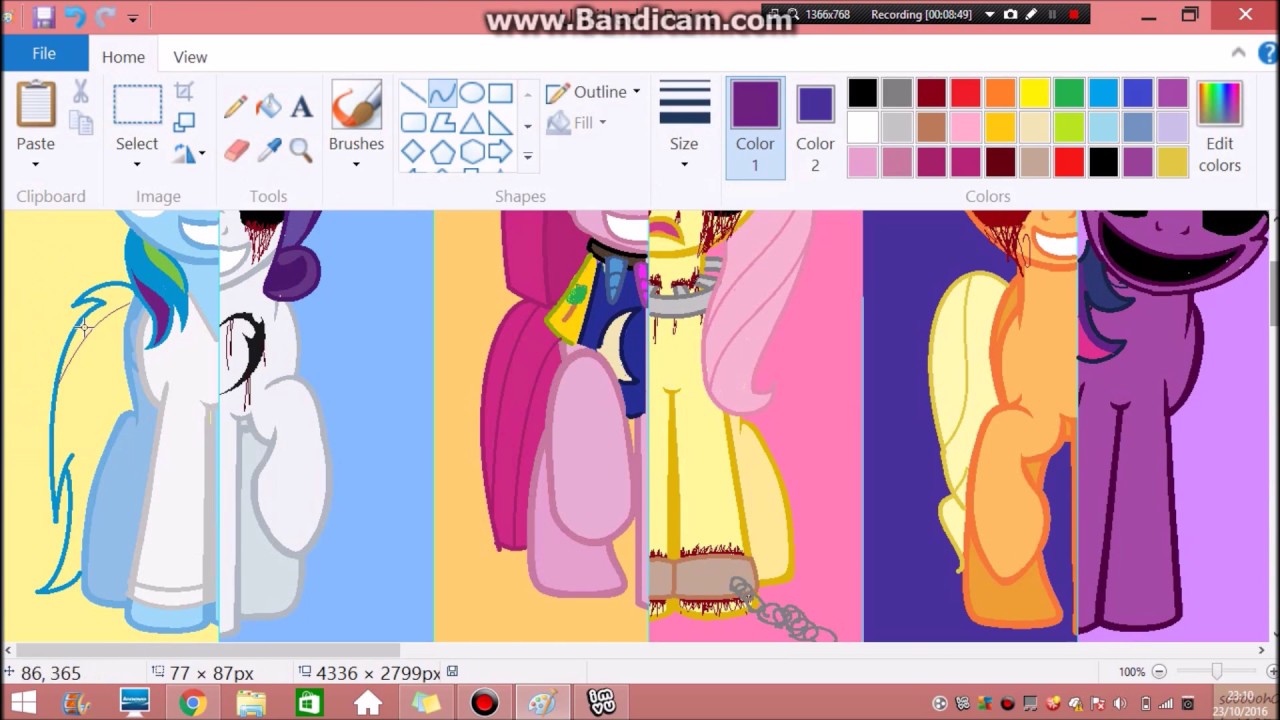Click the Brushes tool icon
This screenshot has height=720, width=1280.
356,105
